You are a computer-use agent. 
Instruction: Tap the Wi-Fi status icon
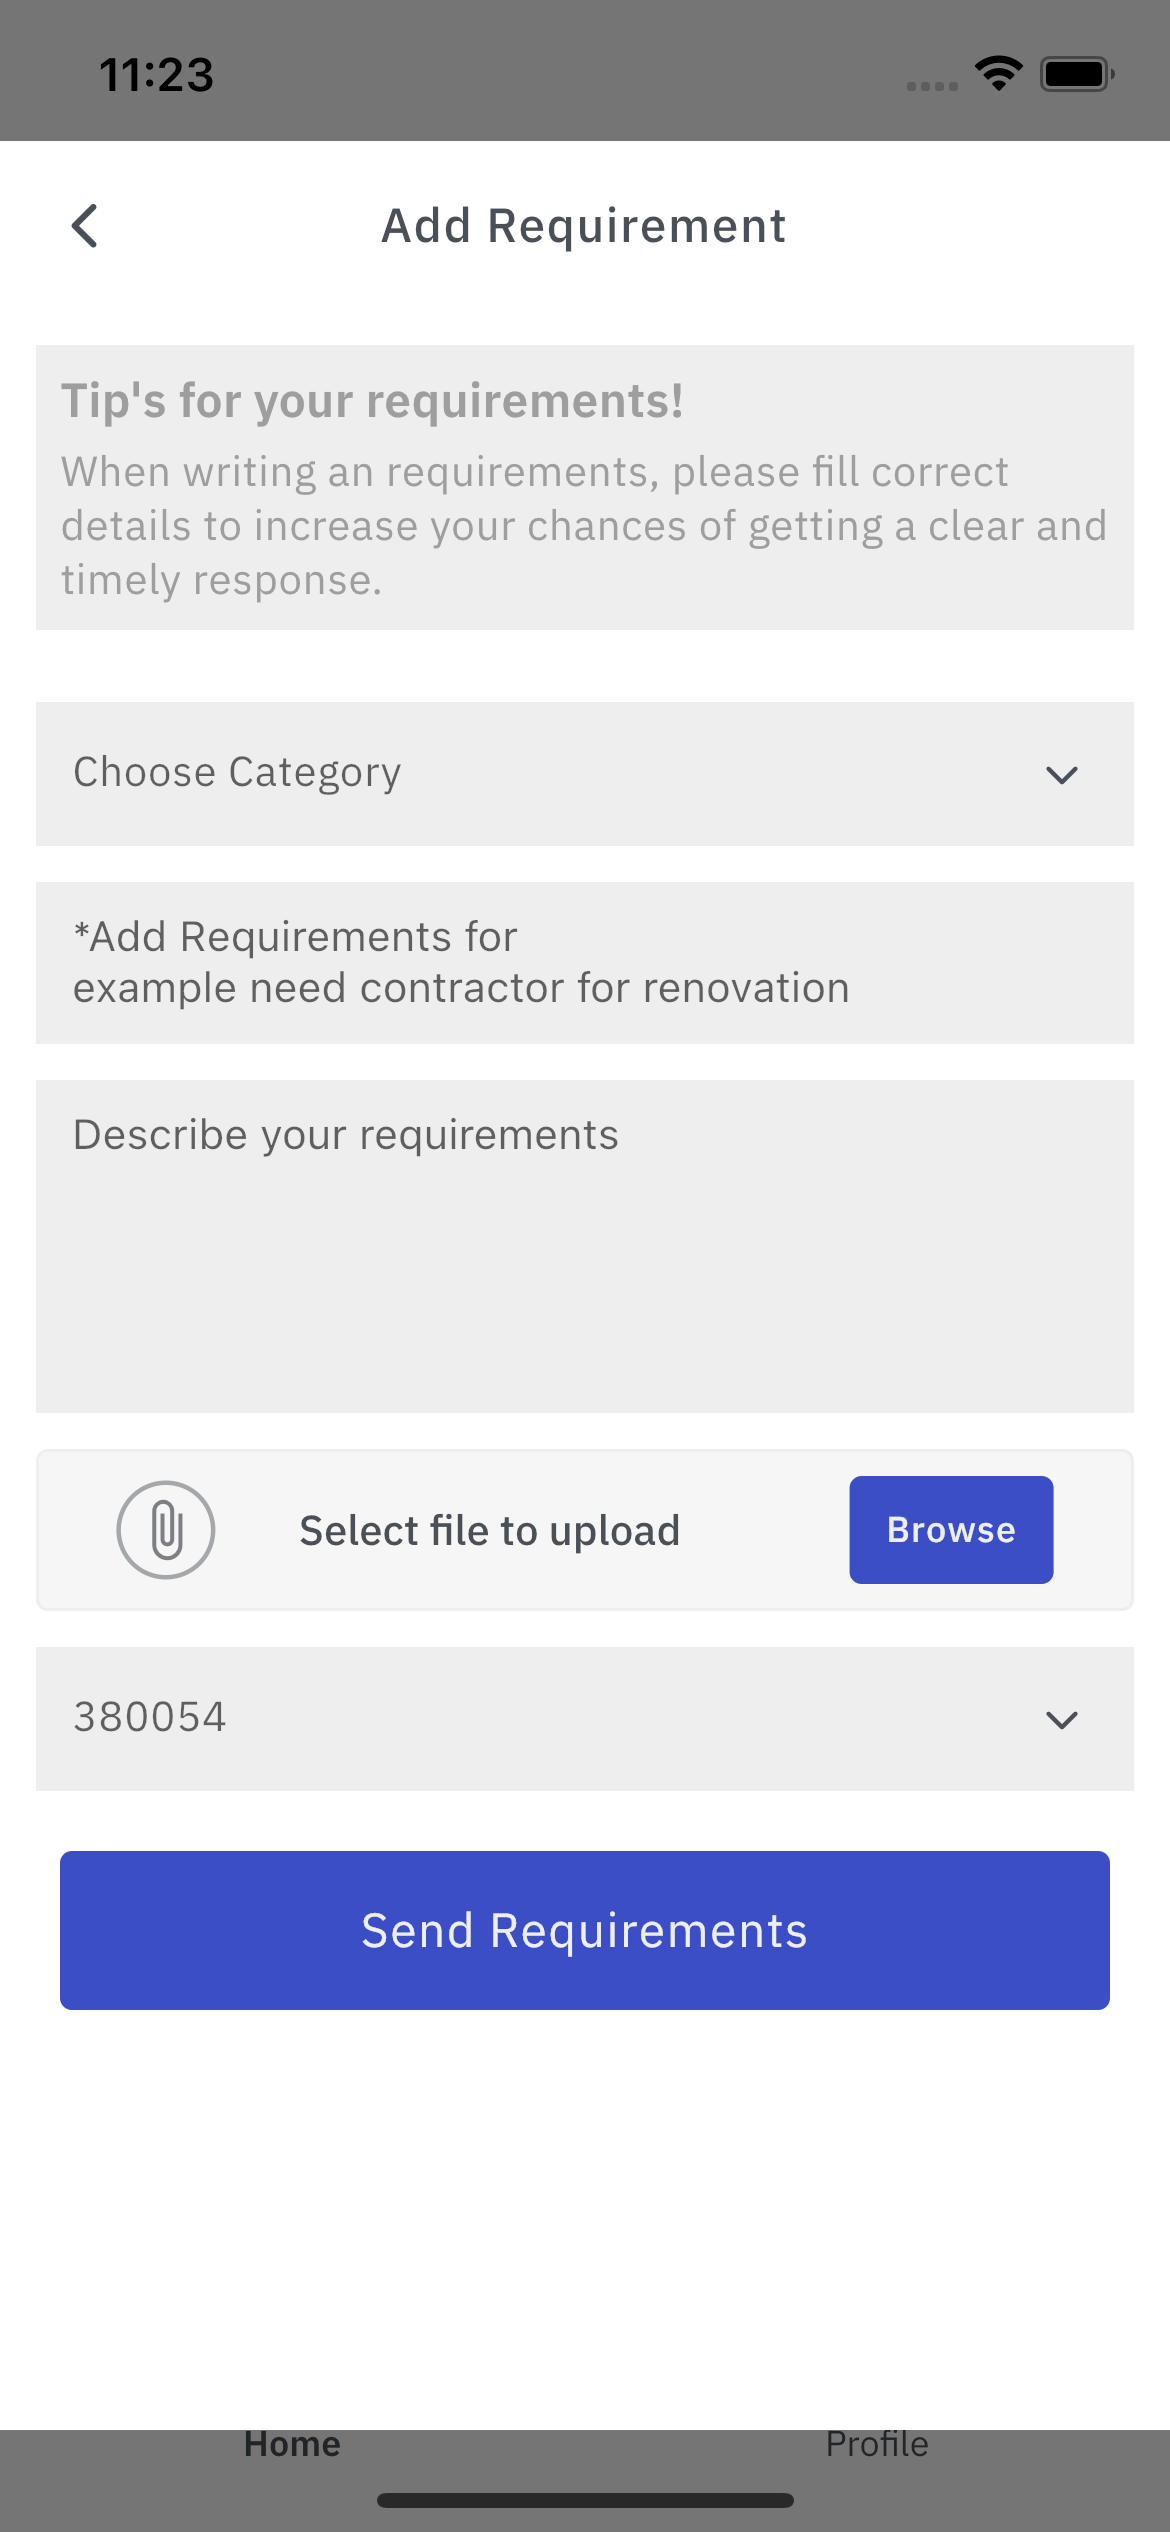pyautogui.click(x=998, y=74)
